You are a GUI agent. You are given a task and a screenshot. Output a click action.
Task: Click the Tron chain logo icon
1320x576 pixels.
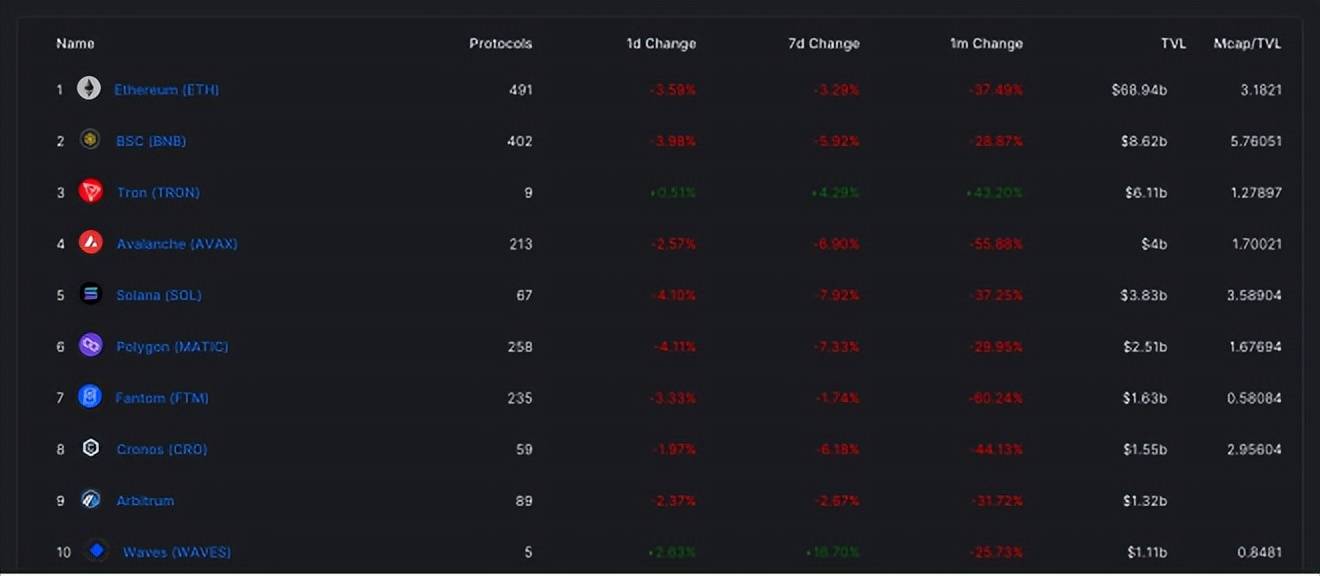coord(91,192)
